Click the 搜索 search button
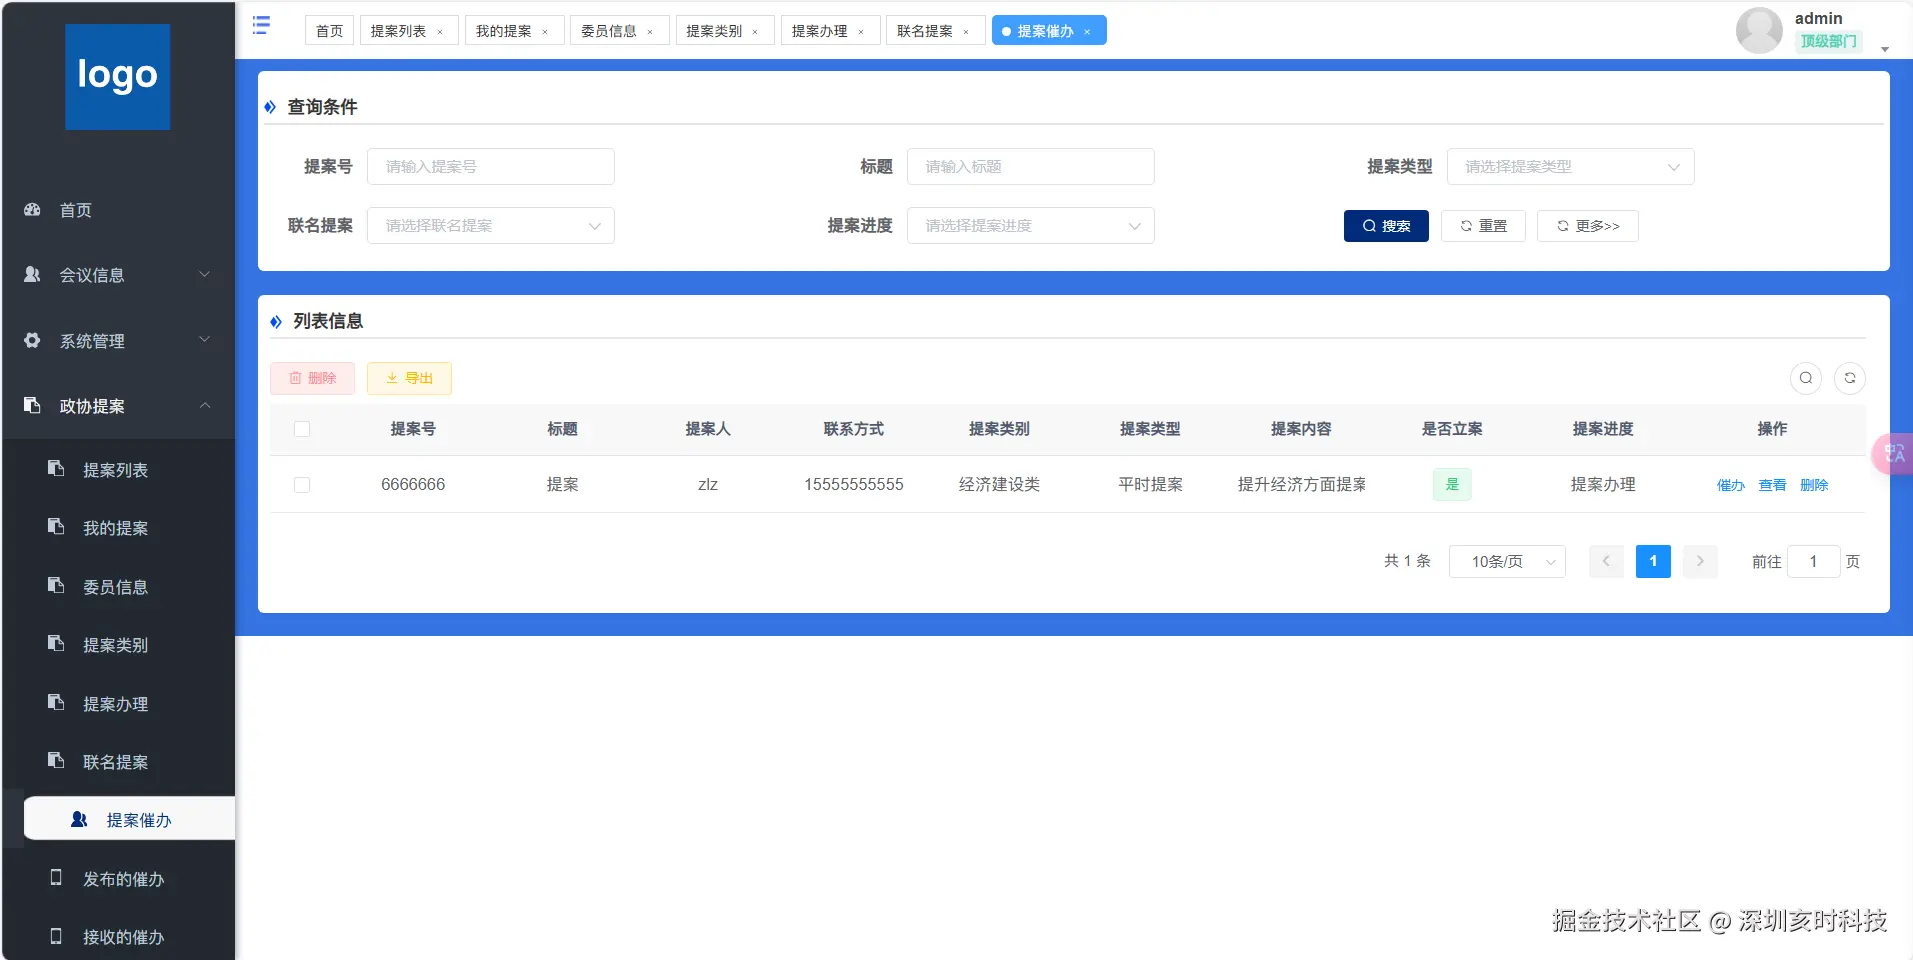Screen dimensions: 1913x960 click(x=1386, y=226)
